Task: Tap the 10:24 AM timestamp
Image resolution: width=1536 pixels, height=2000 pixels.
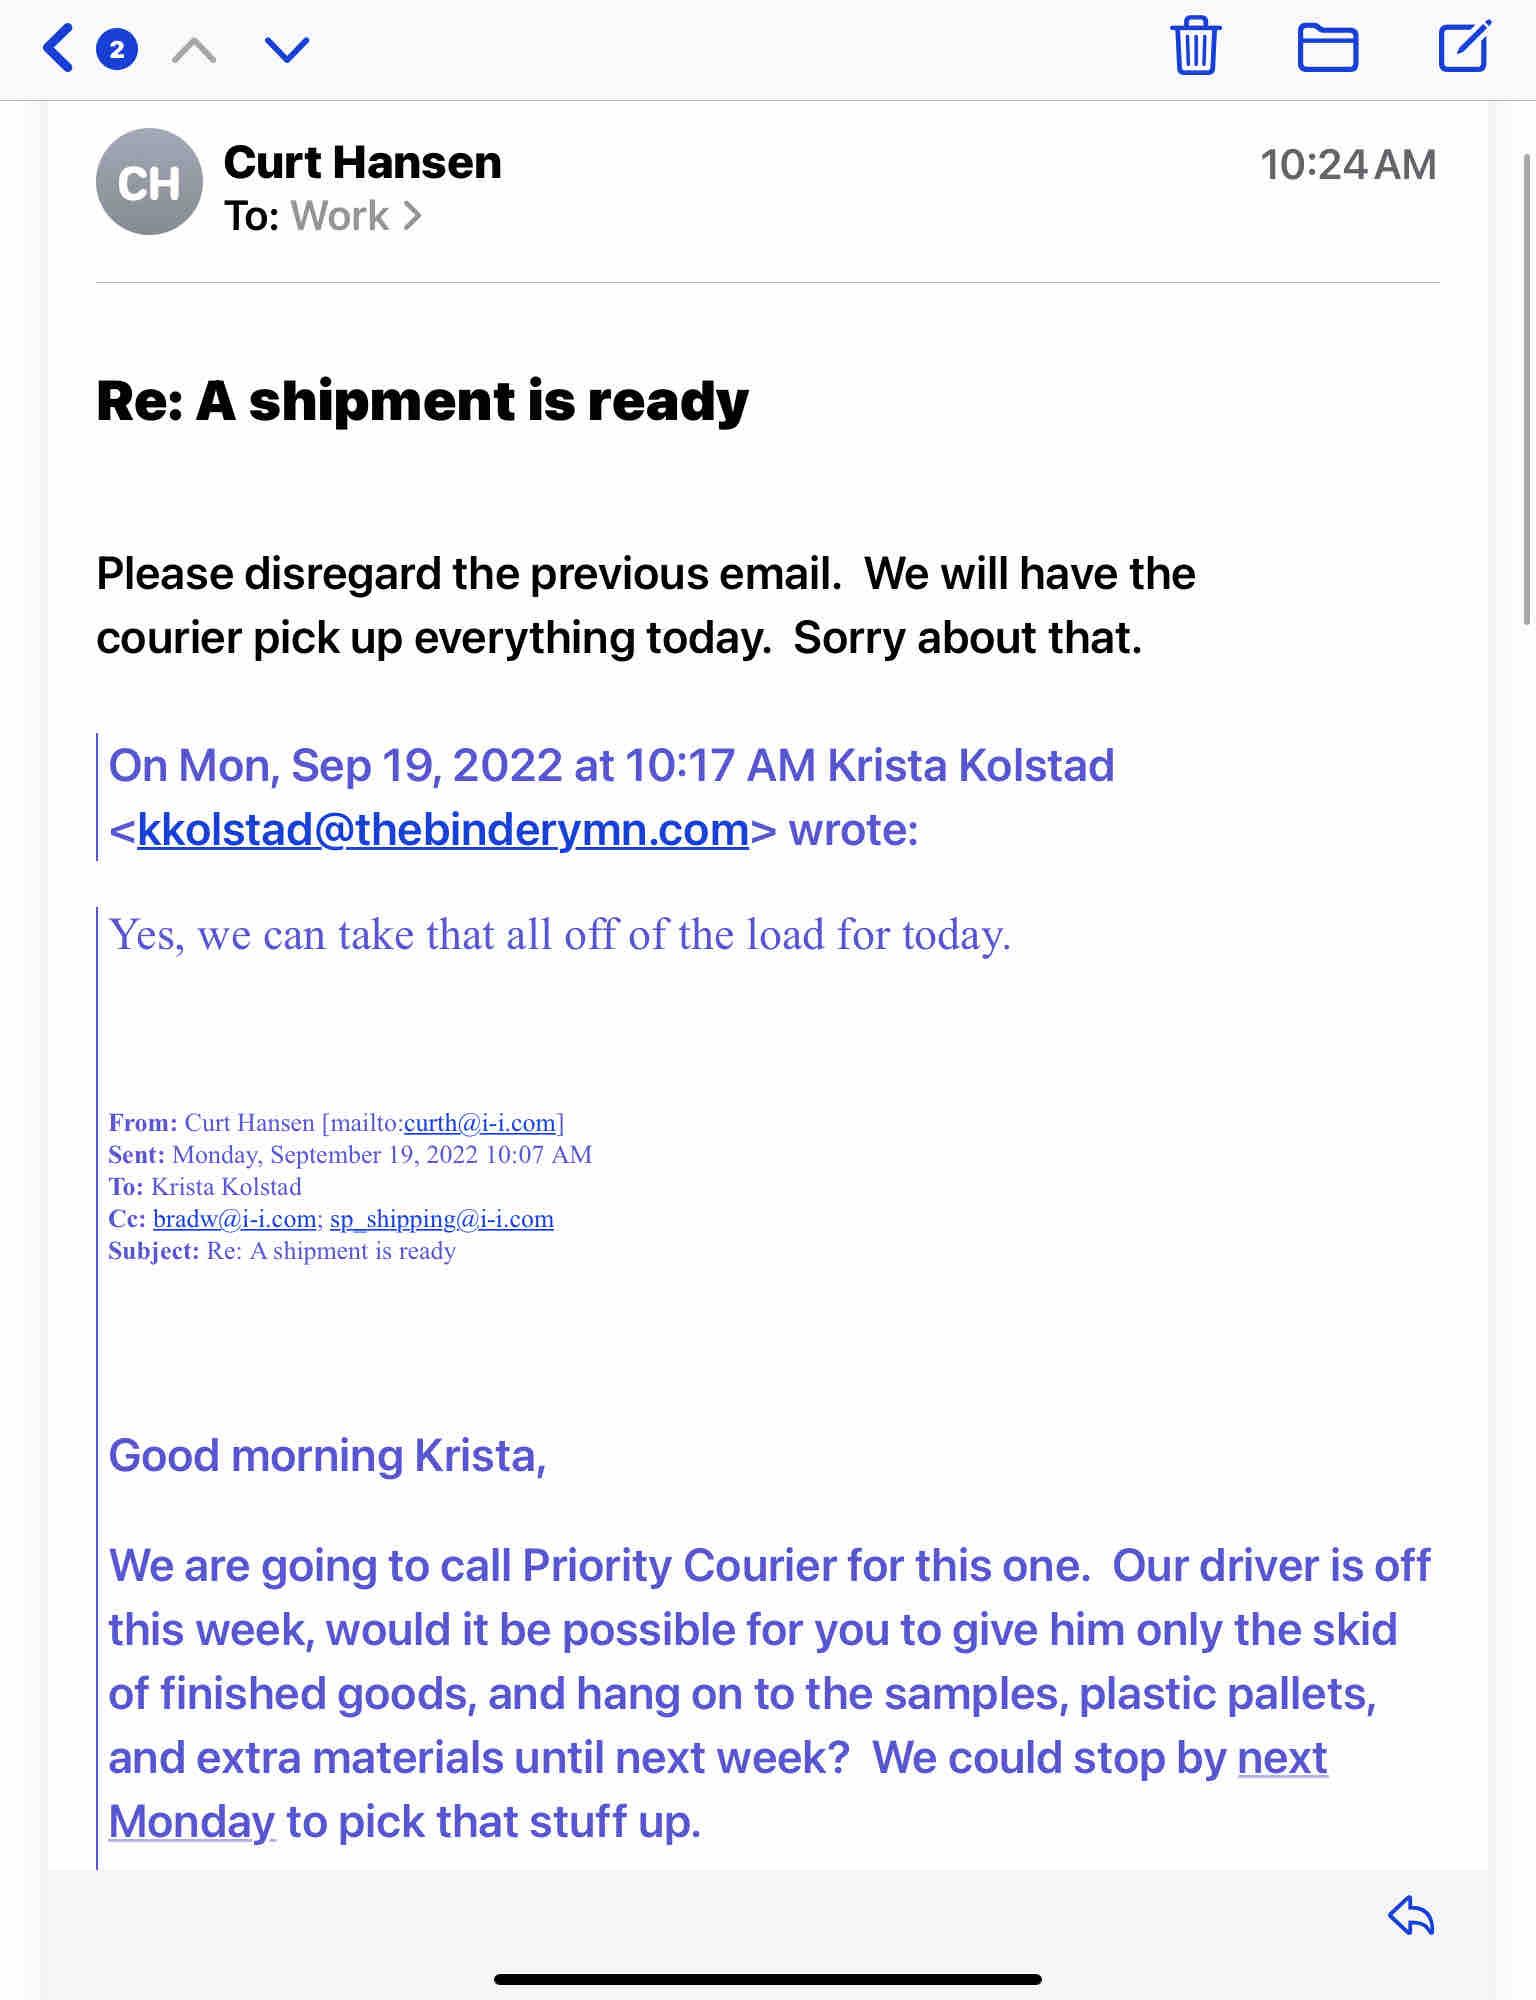Action: coord(1347,164)
